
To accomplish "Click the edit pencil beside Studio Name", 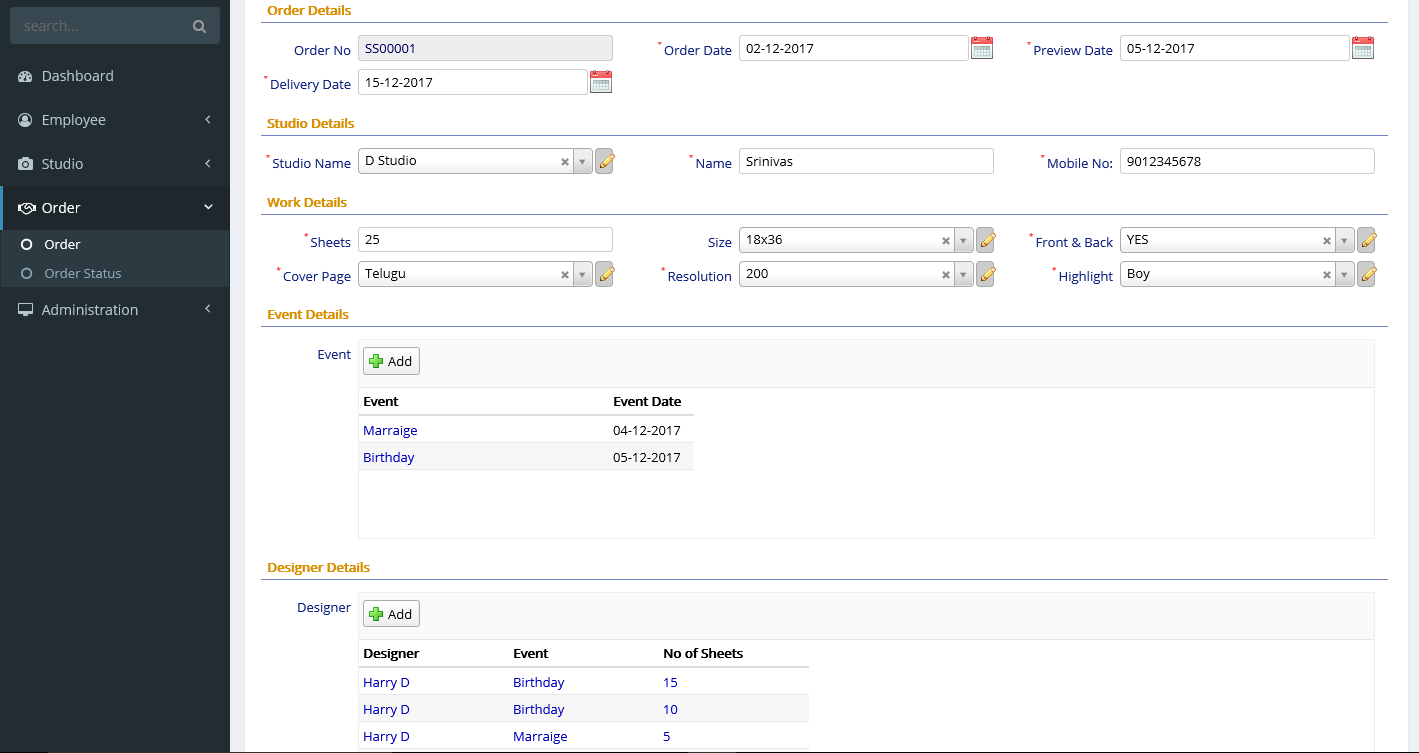I will point(604,161).
